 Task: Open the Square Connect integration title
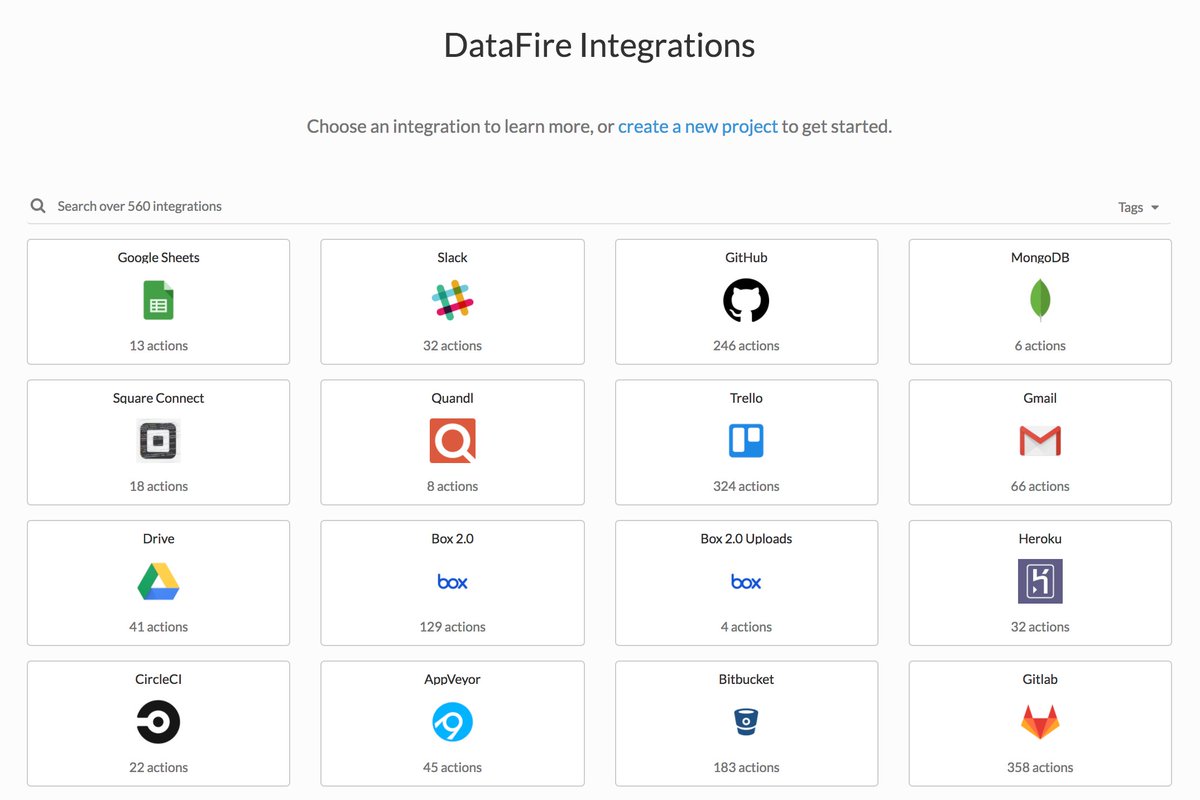pyautogui.click(x=158, y=398)
